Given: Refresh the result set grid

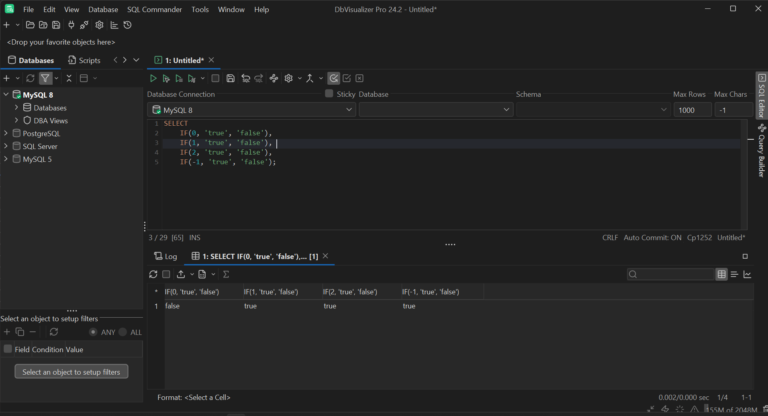Looking at the screenshot, I should (153, 274).
